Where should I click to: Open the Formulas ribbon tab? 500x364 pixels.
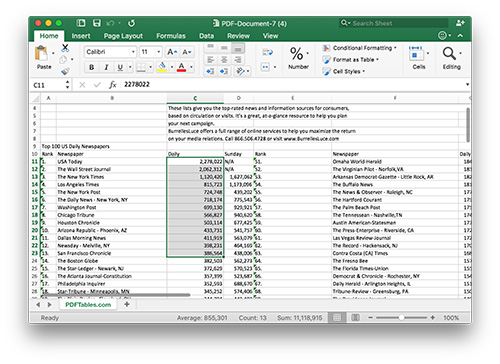171,36
